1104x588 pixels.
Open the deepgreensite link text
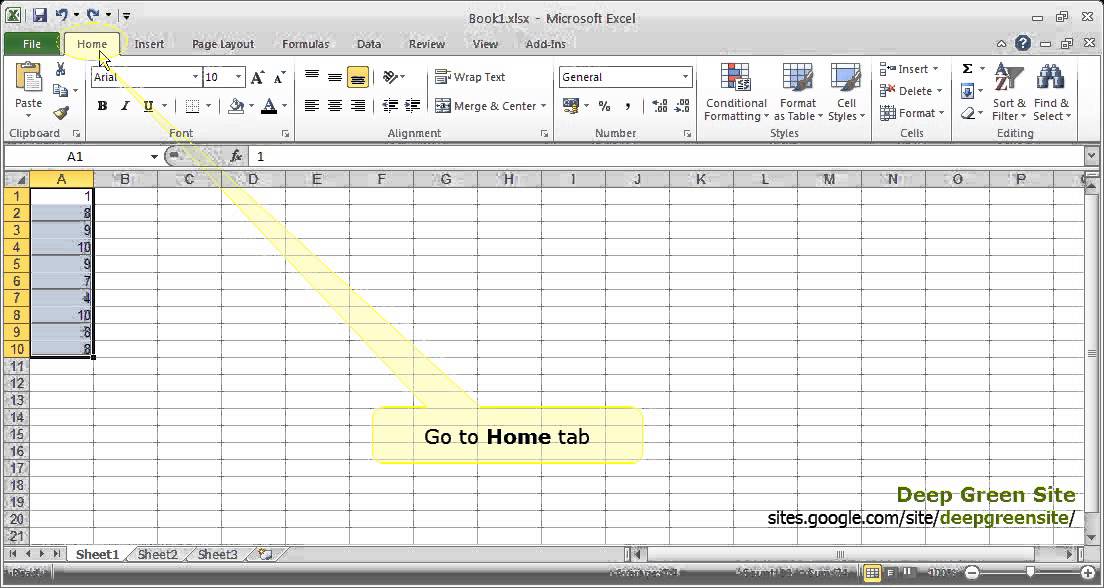click(1003, 518)
